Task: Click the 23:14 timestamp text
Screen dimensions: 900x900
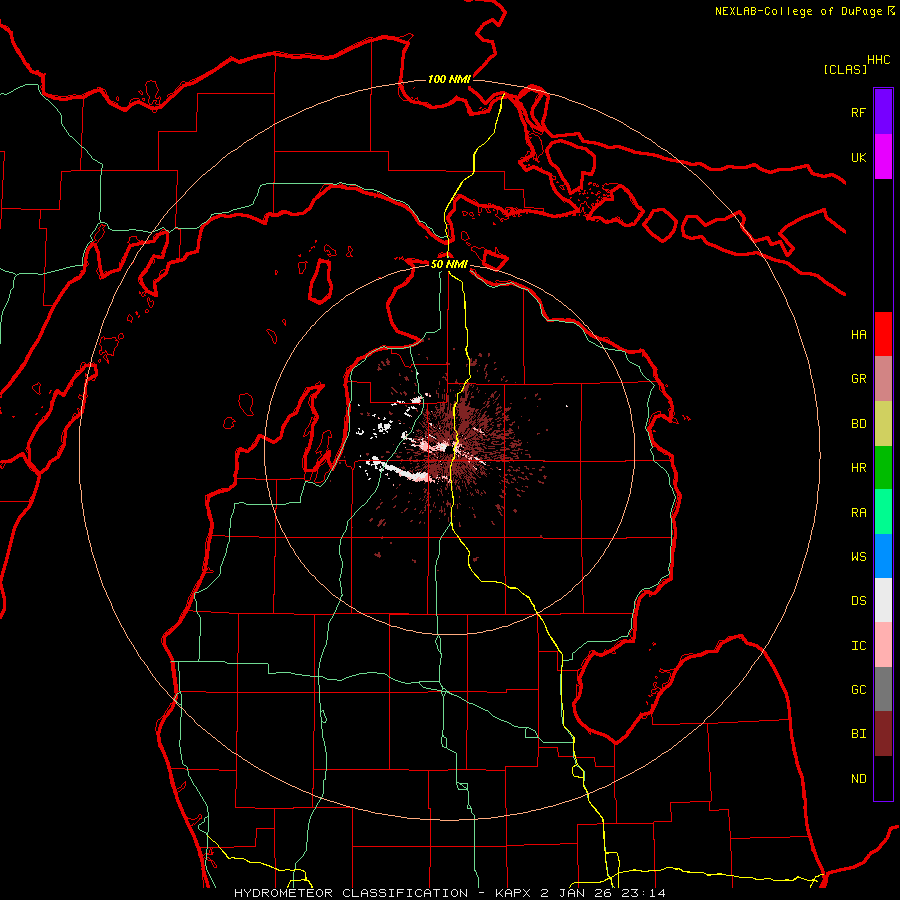Action: pyautogui.click(x=643, y=893)
